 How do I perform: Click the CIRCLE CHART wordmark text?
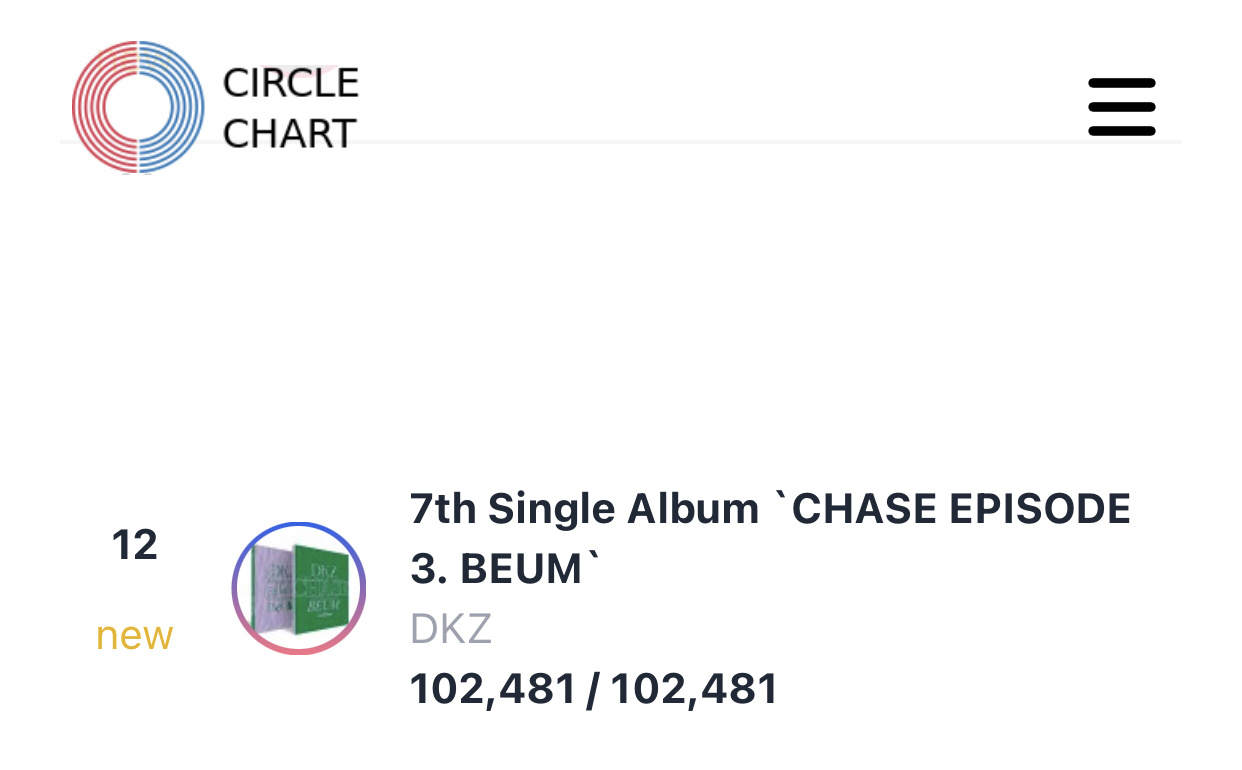click(290, 107)
